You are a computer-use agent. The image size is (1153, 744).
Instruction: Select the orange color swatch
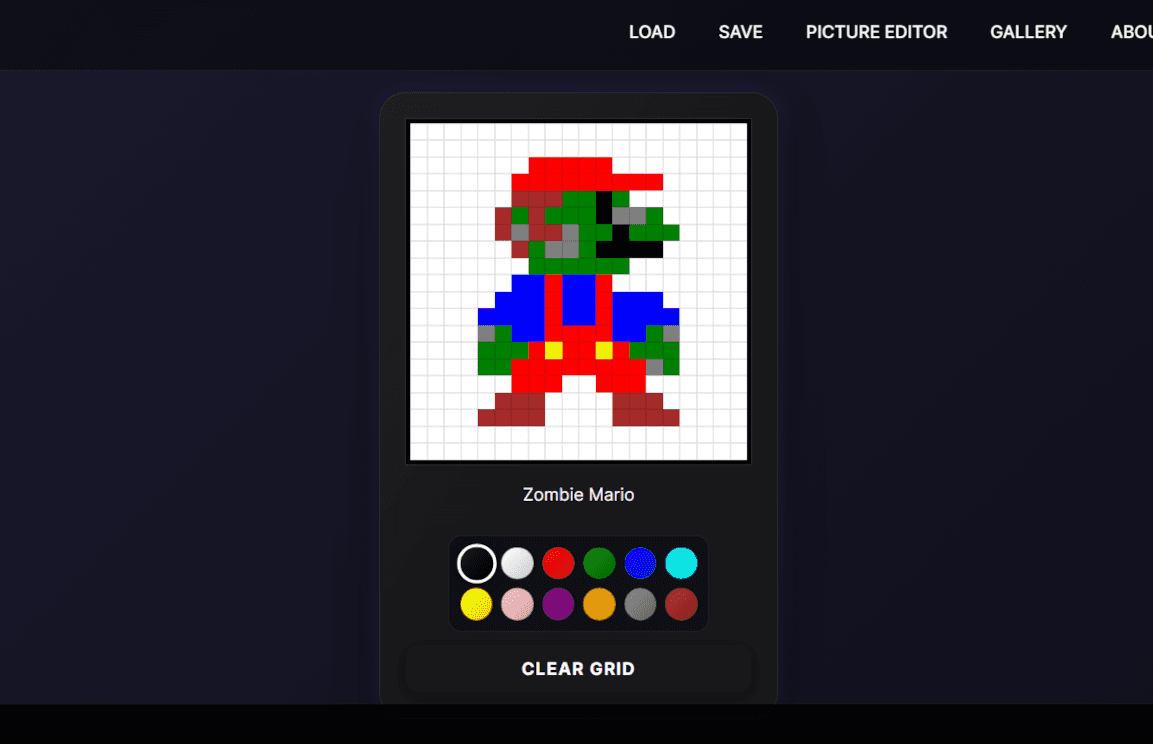tap(599, 604)
